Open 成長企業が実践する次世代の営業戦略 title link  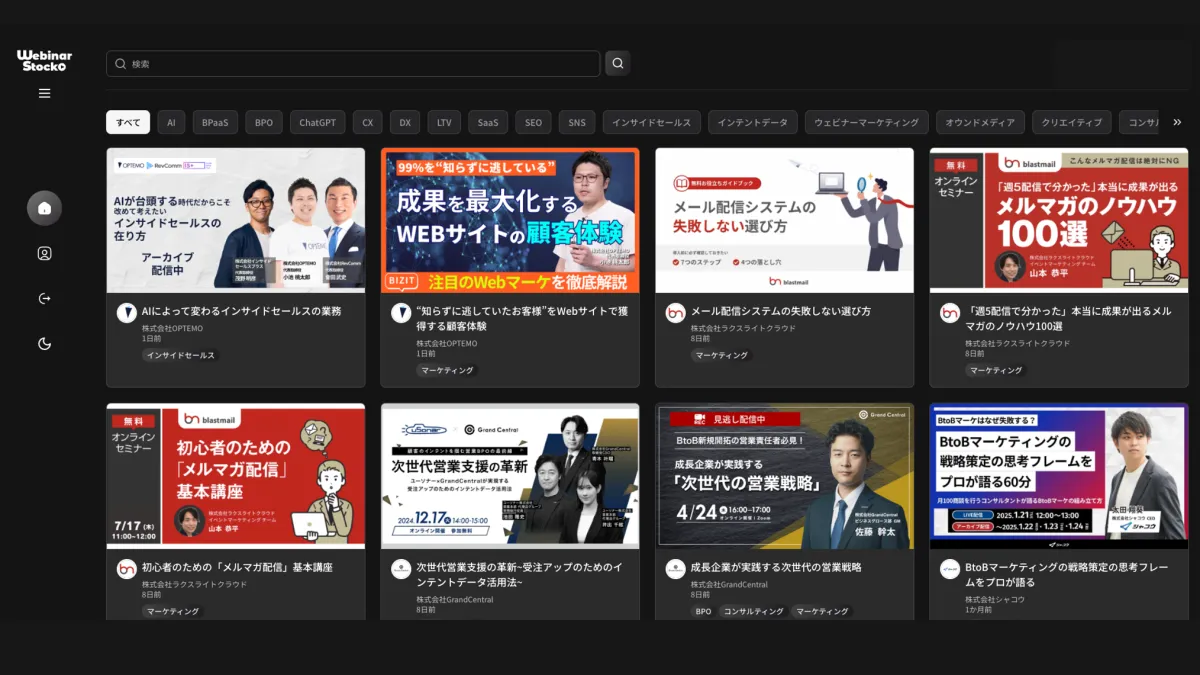pyautogui.click(x=775, y=567)
